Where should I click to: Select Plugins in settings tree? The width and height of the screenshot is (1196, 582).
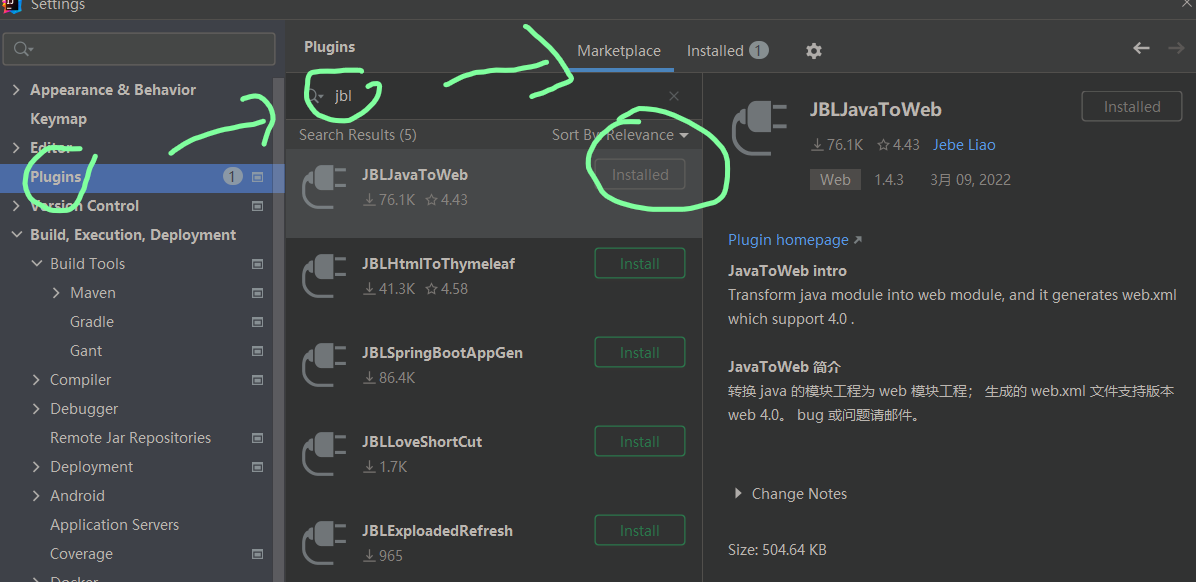click(56, 177)
